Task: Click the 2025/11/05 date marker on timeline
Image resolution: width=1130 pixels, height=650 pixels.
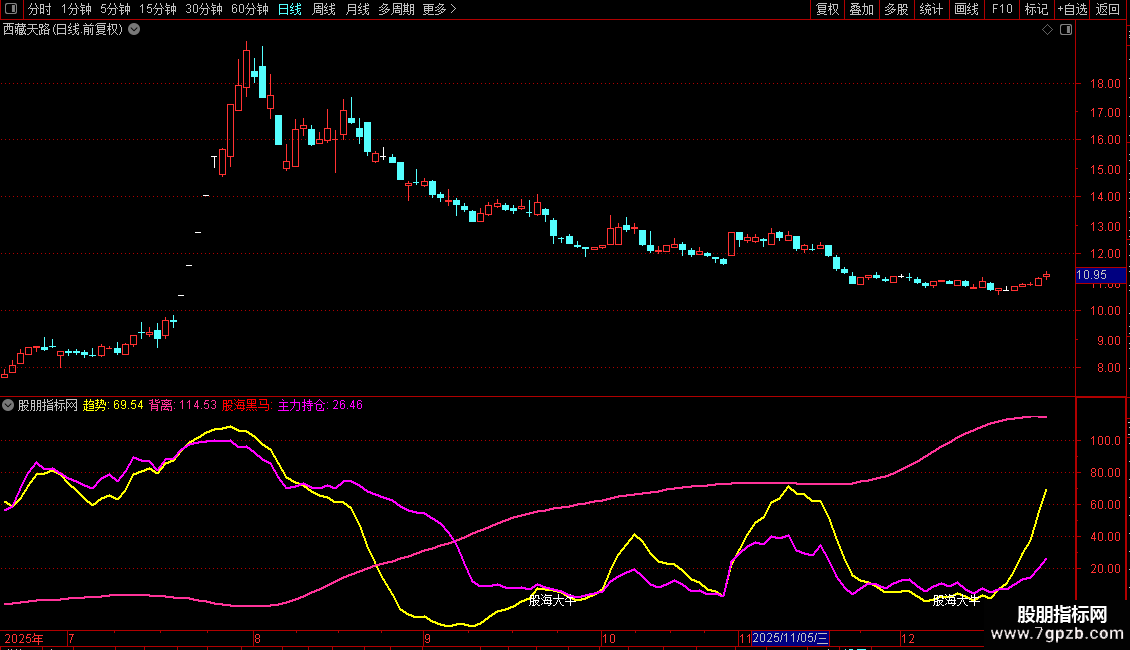Action: (790, 638)
